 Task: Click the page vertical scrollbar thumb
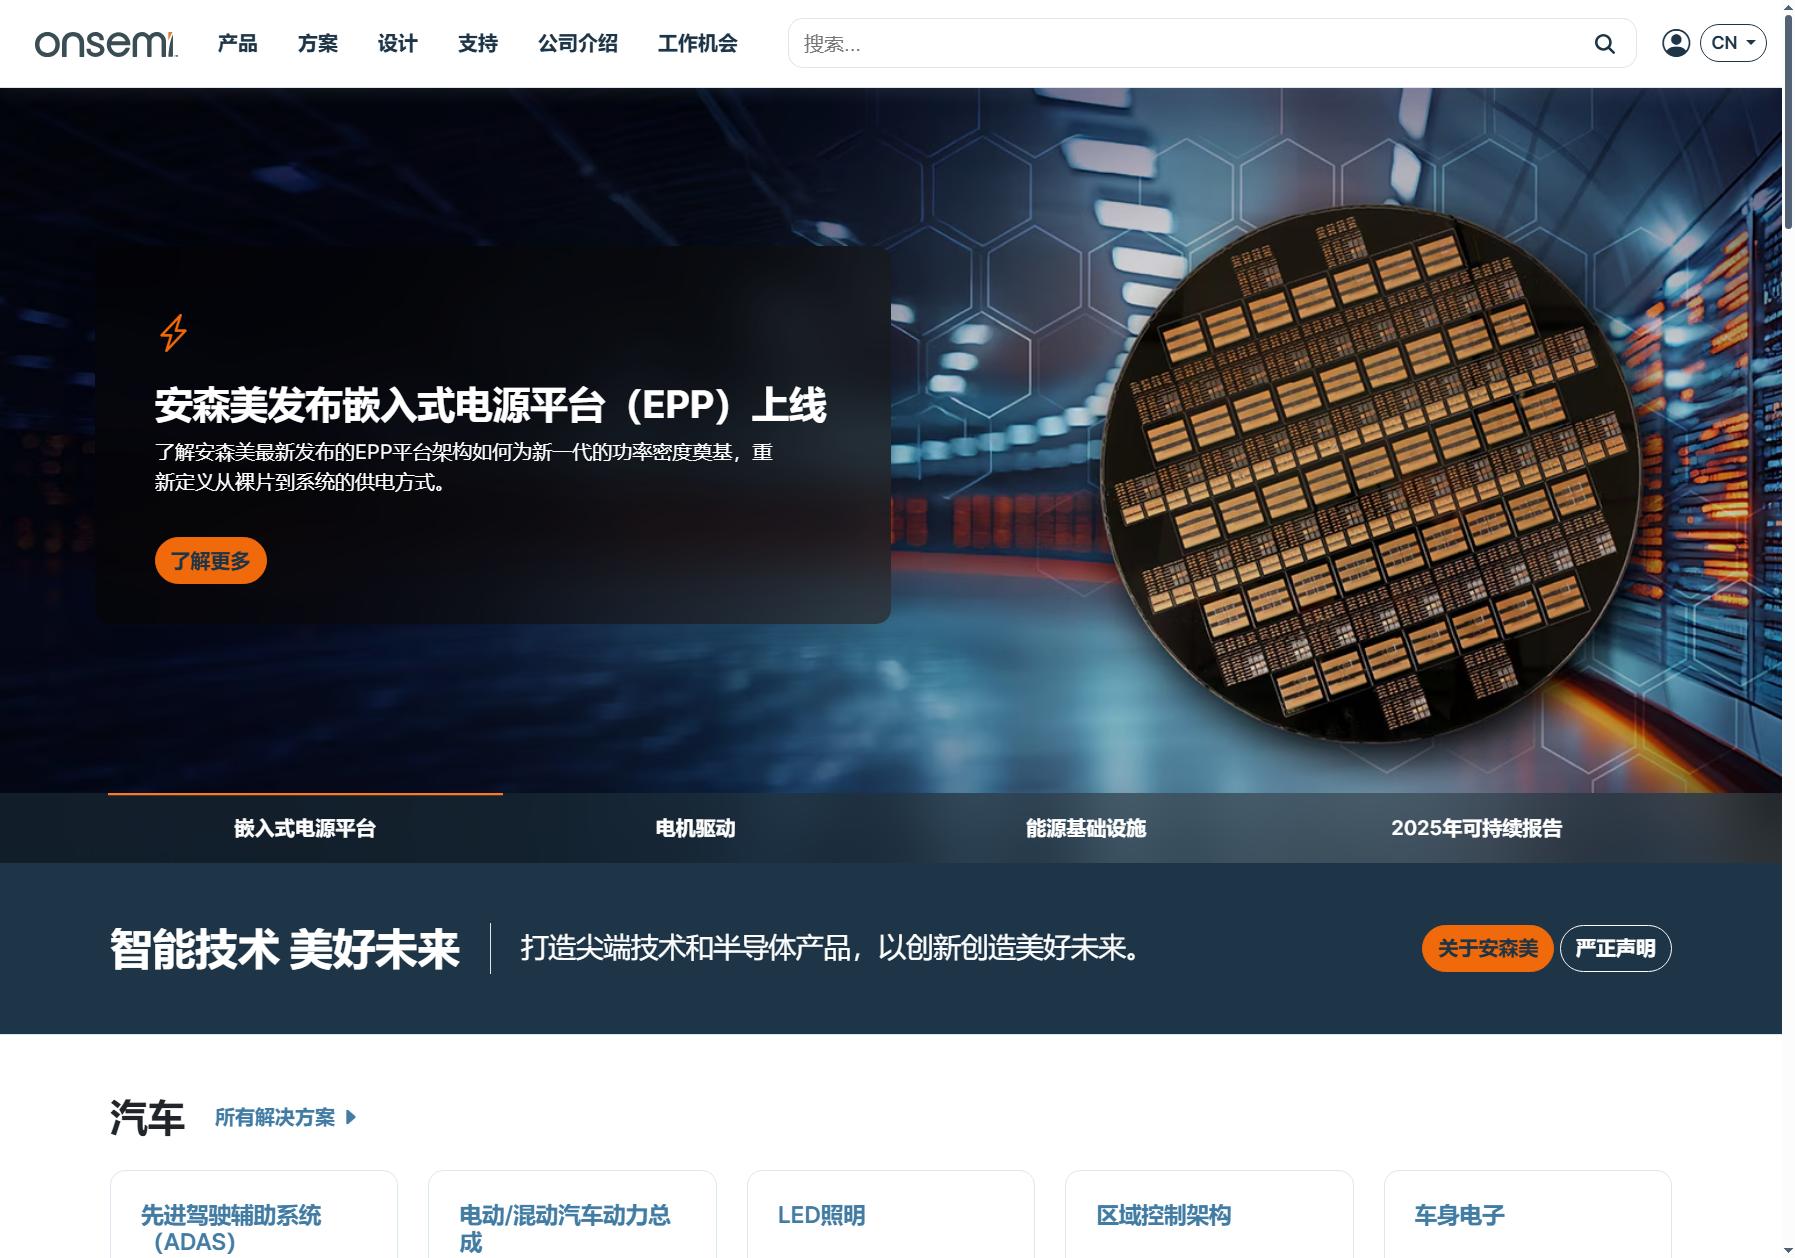1788,122
